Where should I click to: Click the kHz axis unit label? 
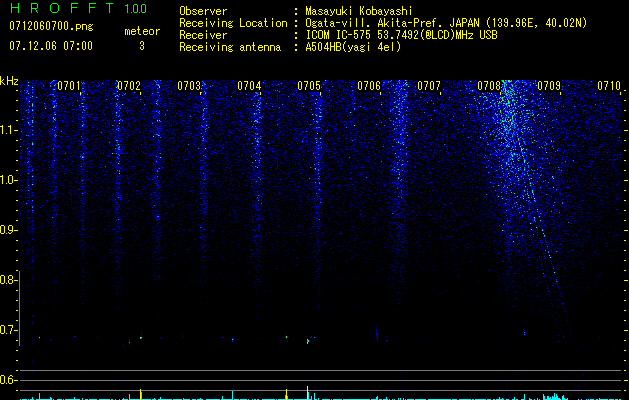(9, 81)
